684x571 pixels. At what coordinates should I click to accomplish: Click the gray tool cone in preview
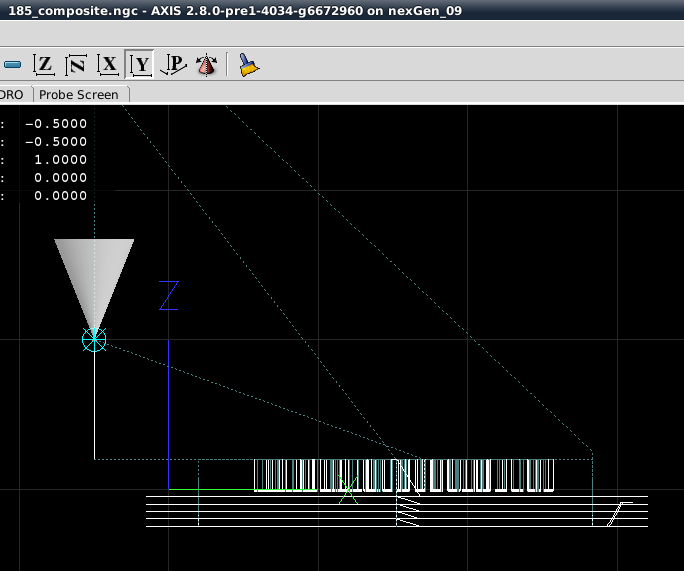click(94, 270)
